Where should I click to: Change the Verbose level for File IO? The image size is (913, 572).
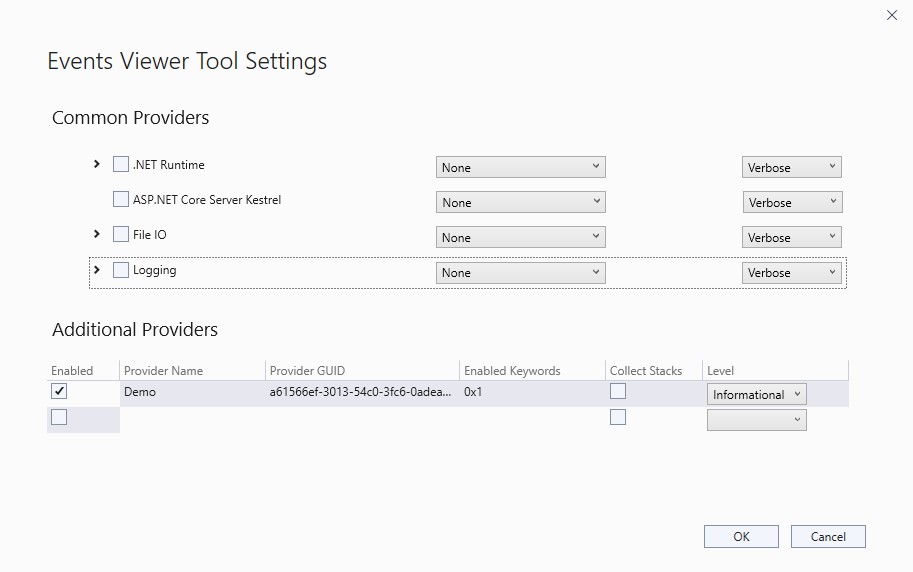click(792, 237)
